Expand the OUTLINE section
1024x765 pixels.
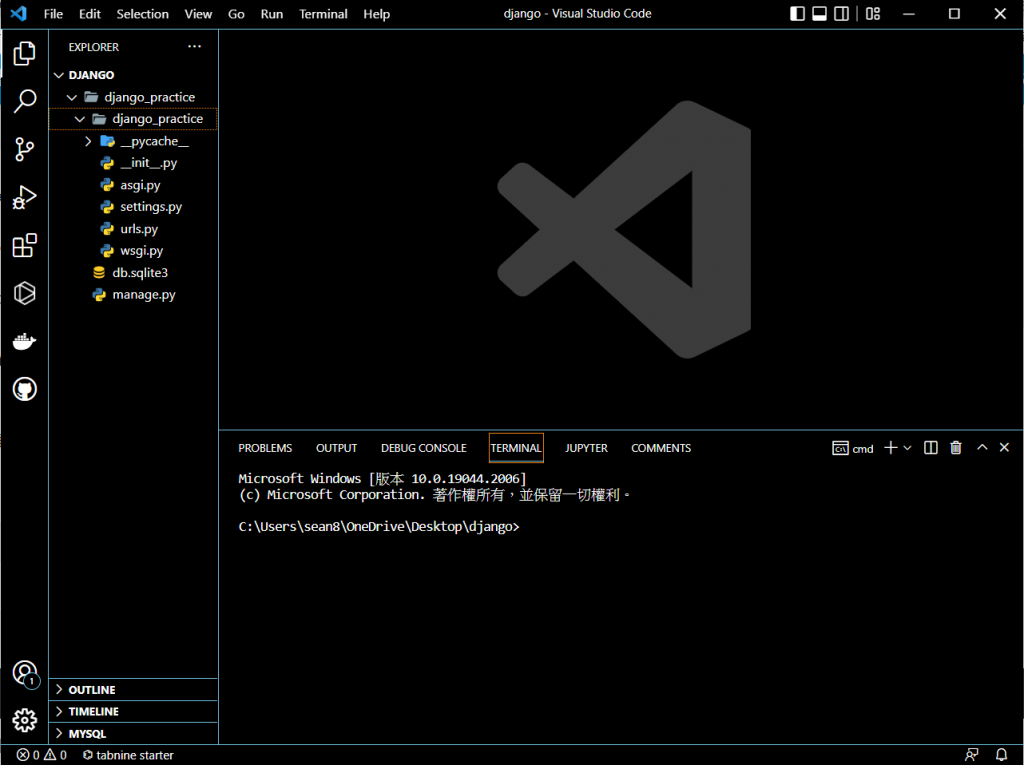point(133,690)
